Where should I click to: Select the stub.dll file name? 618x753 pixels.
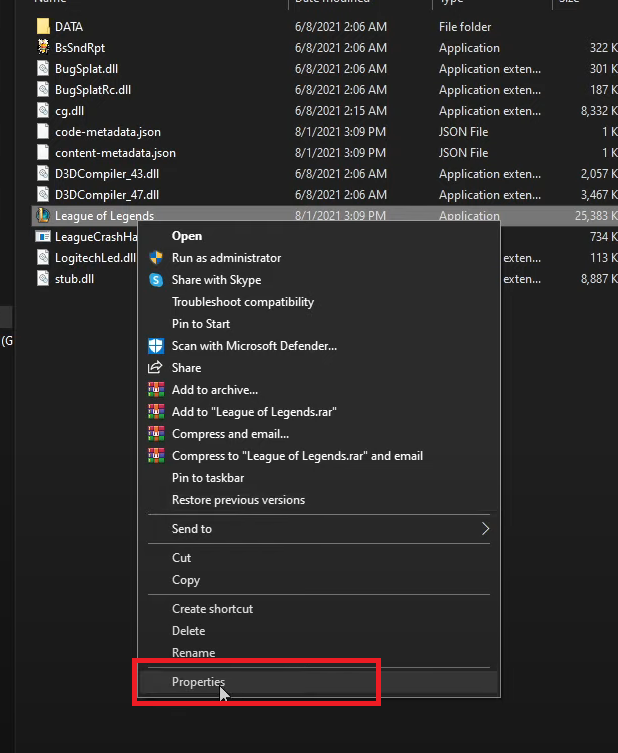click(x=74, y=279)
